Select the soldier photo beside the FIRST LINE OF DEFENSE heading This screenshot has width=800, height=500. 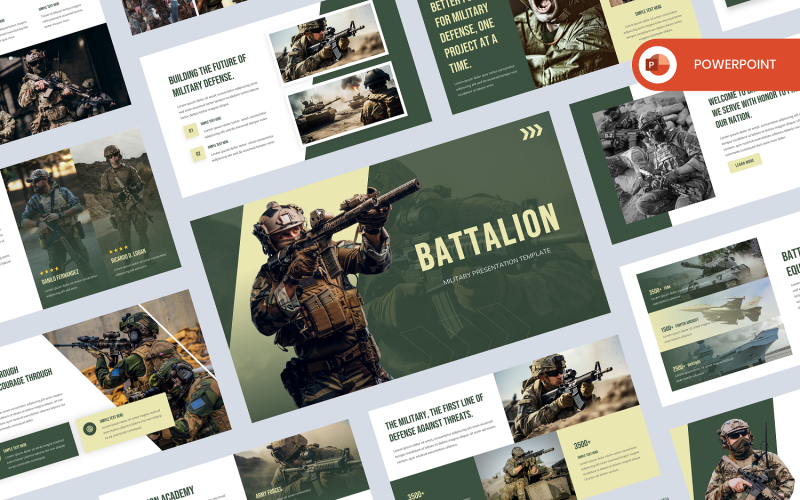566,388
